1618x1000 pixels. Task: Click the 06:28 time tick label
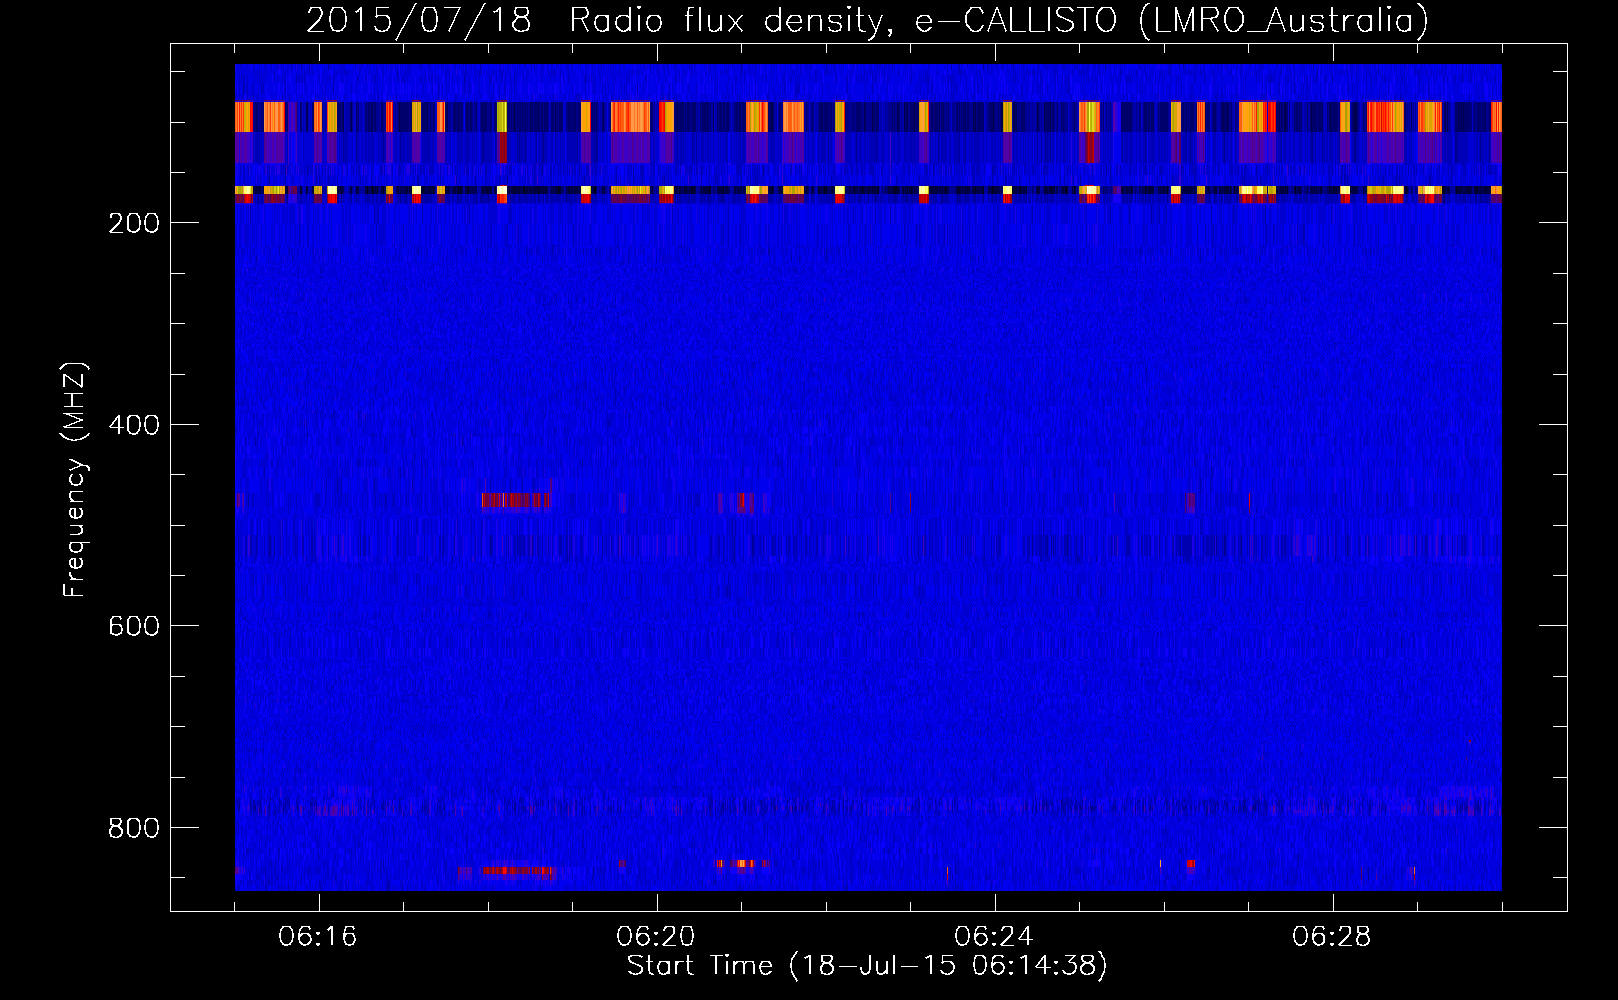tap(1332, 937)
